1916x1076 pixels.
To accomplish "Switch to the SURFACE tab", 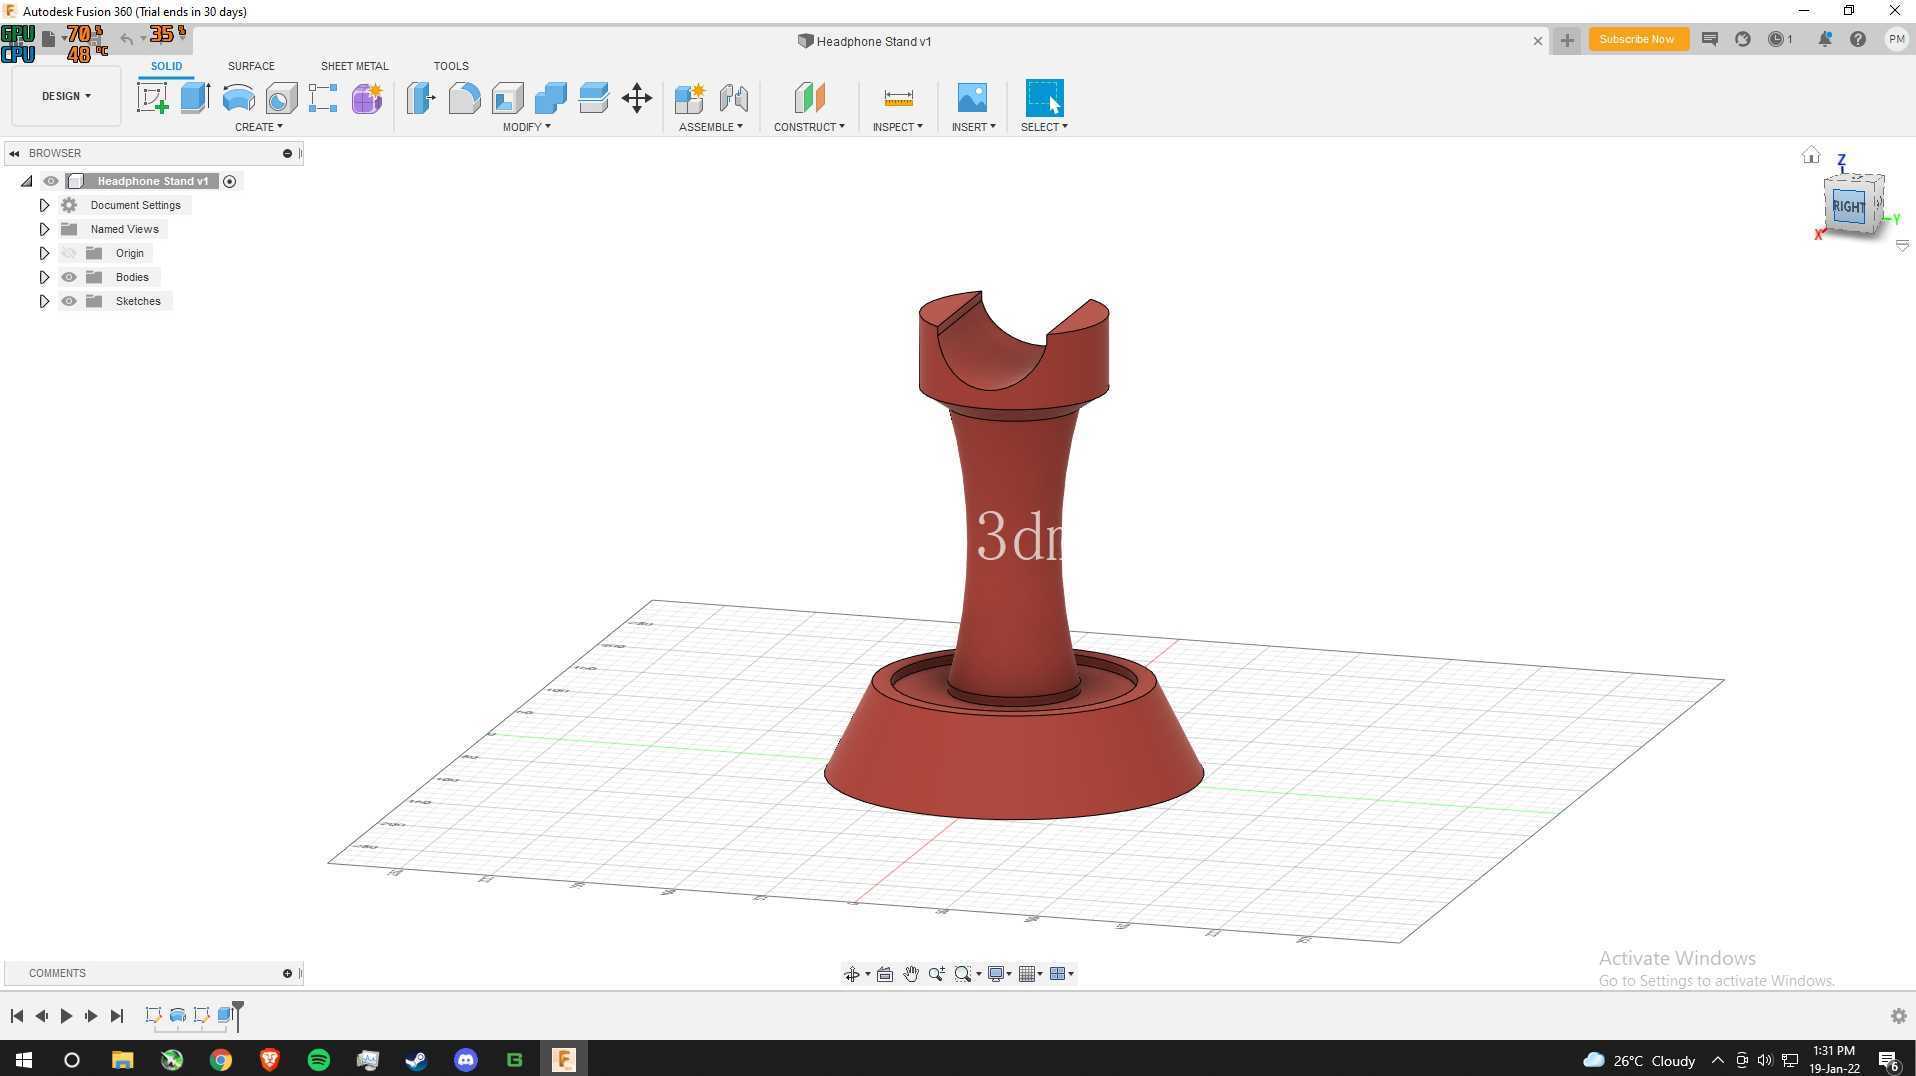I will (251, 66).
